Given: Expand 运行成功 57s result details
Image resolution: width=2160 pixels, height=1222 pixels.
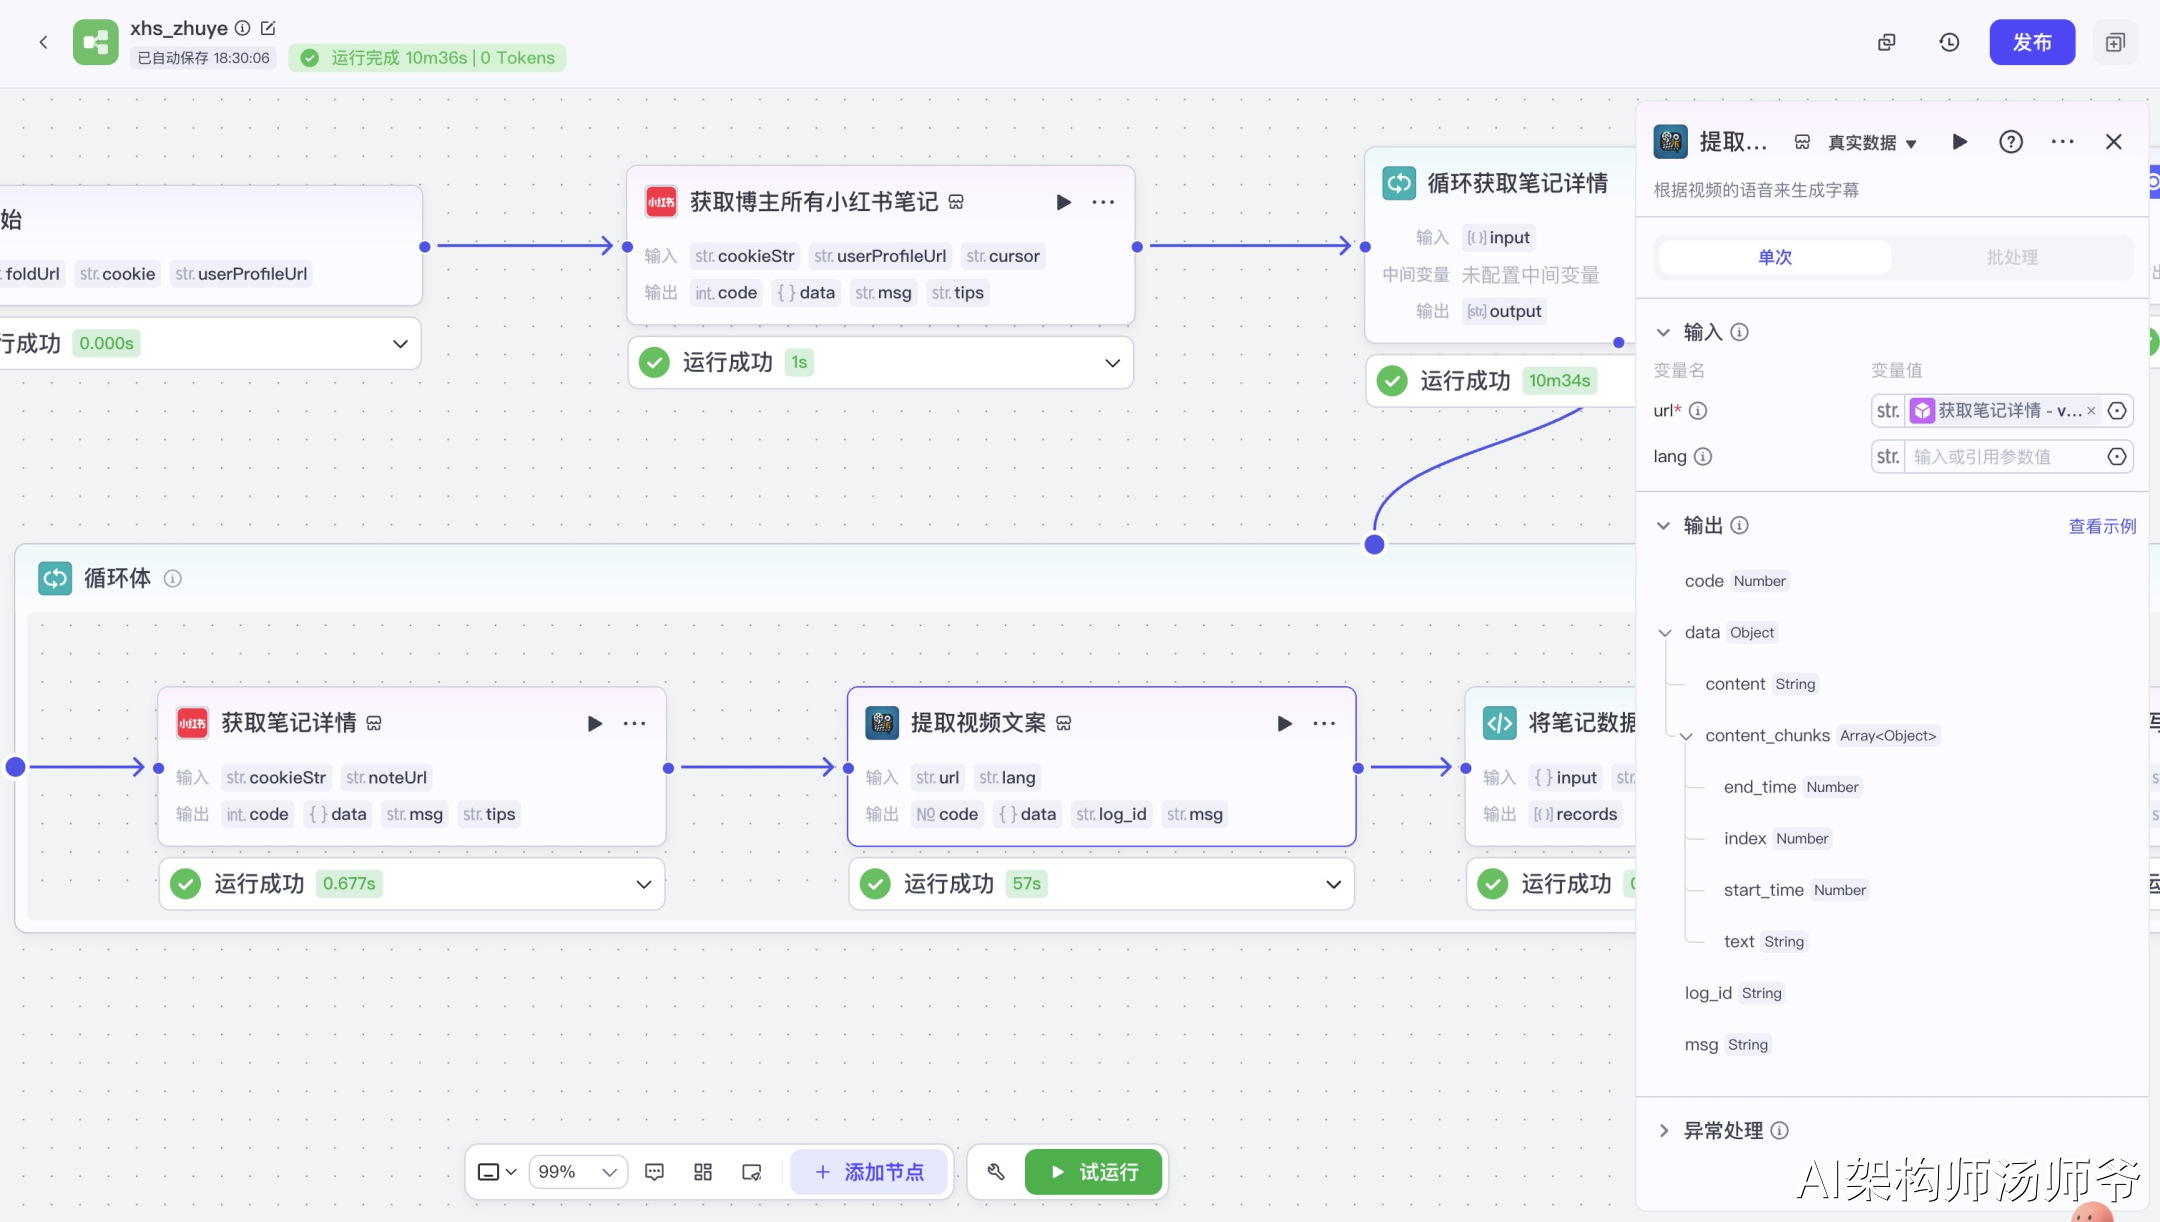Looking at the screenshot, I should [x=1332, y=884].
